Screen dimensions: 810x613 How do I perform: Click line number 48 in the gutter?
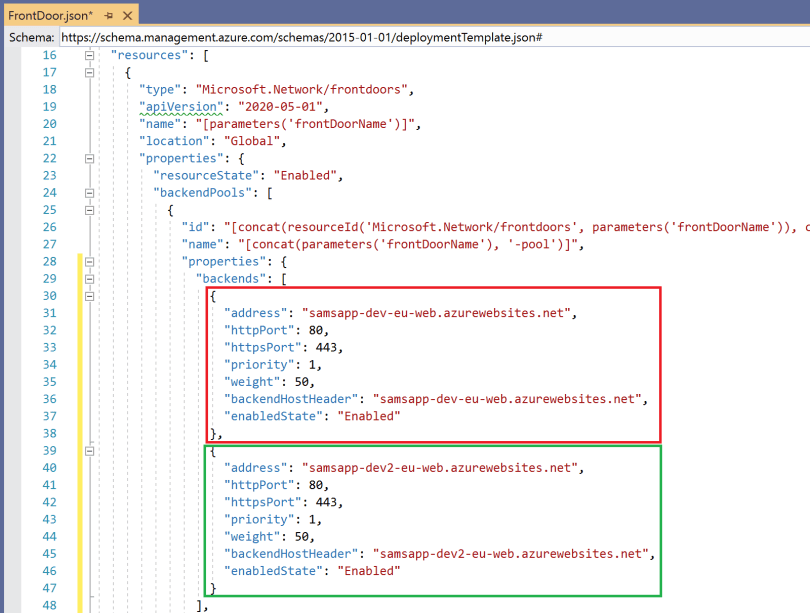pyautogui.click(x=50, y=605)
